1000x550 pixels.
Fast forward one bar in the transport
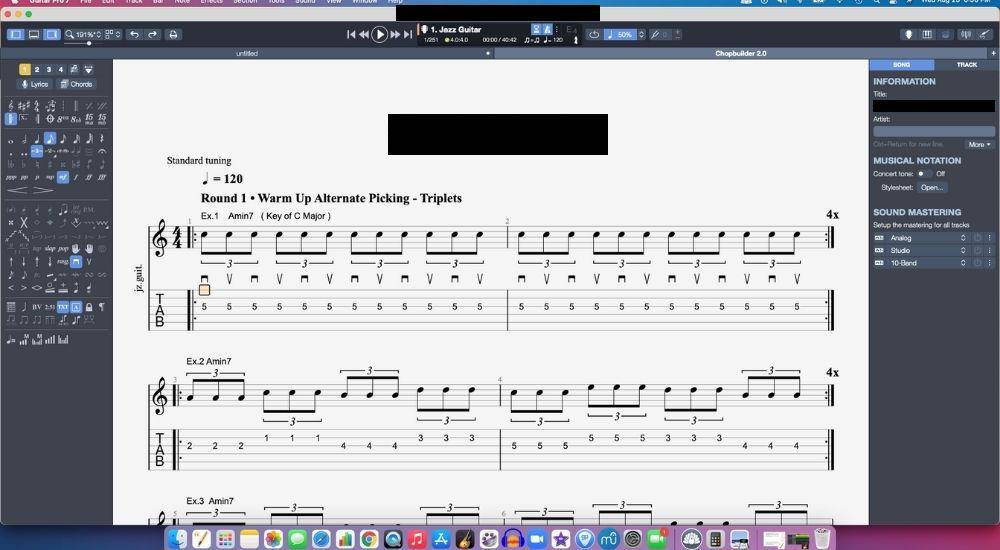click(x=395, y=34)
